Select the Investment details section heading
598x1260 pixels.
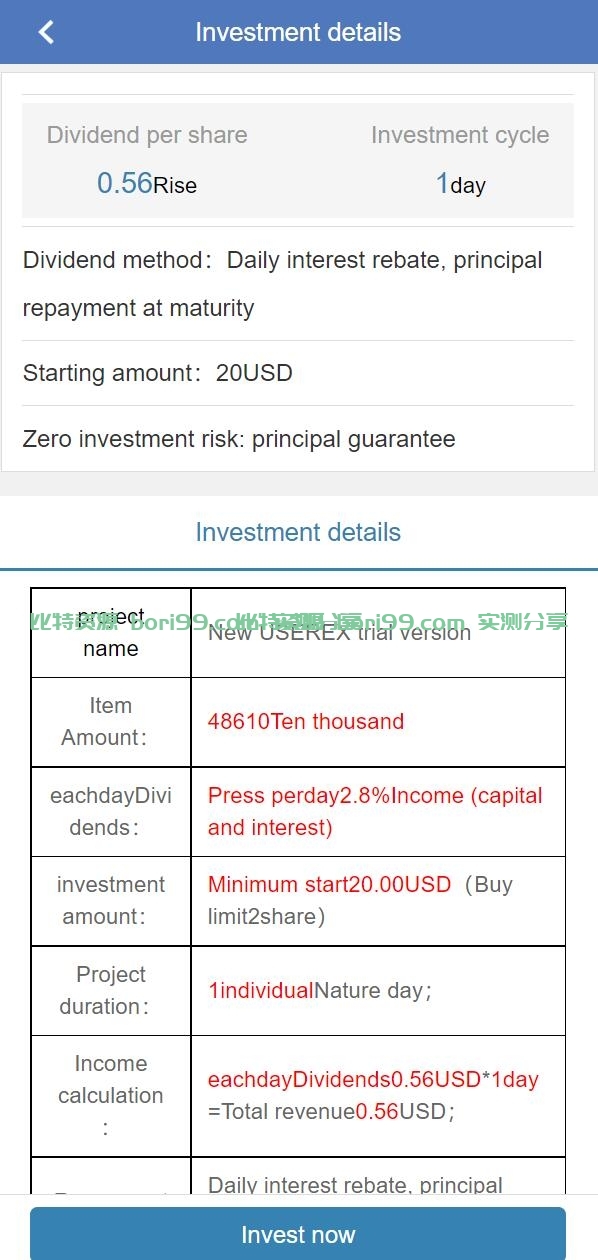pyautogui.click(x=298, y=532)
